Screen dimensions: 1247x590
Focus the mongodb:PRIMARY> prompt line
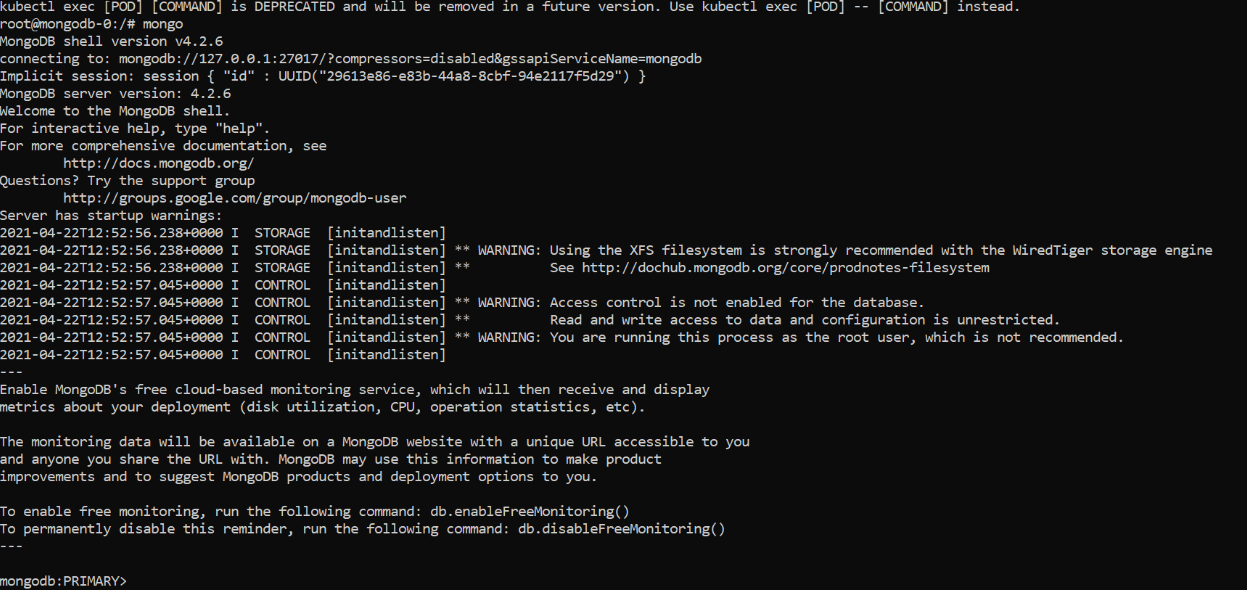pyautogui.click(x=64, y=581)
